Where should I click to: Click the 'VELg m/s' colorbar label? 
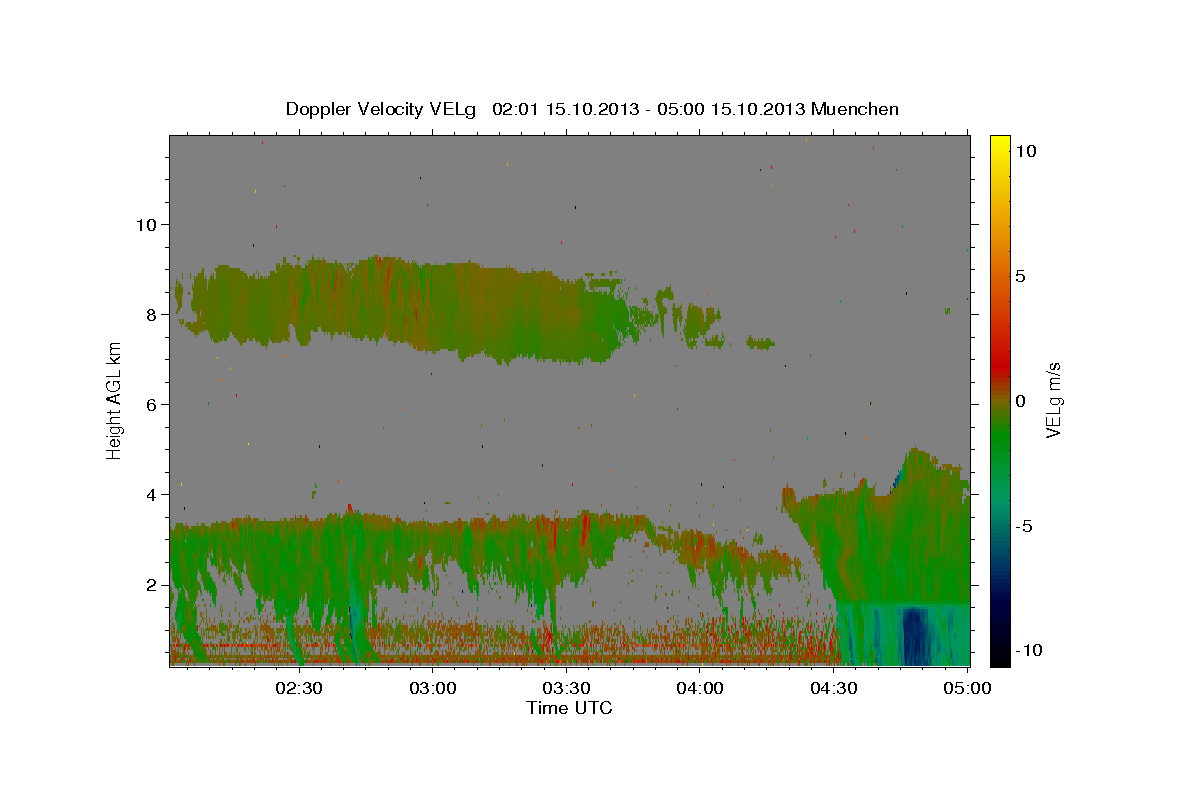pyautogui.click(x=1054, y=400)
